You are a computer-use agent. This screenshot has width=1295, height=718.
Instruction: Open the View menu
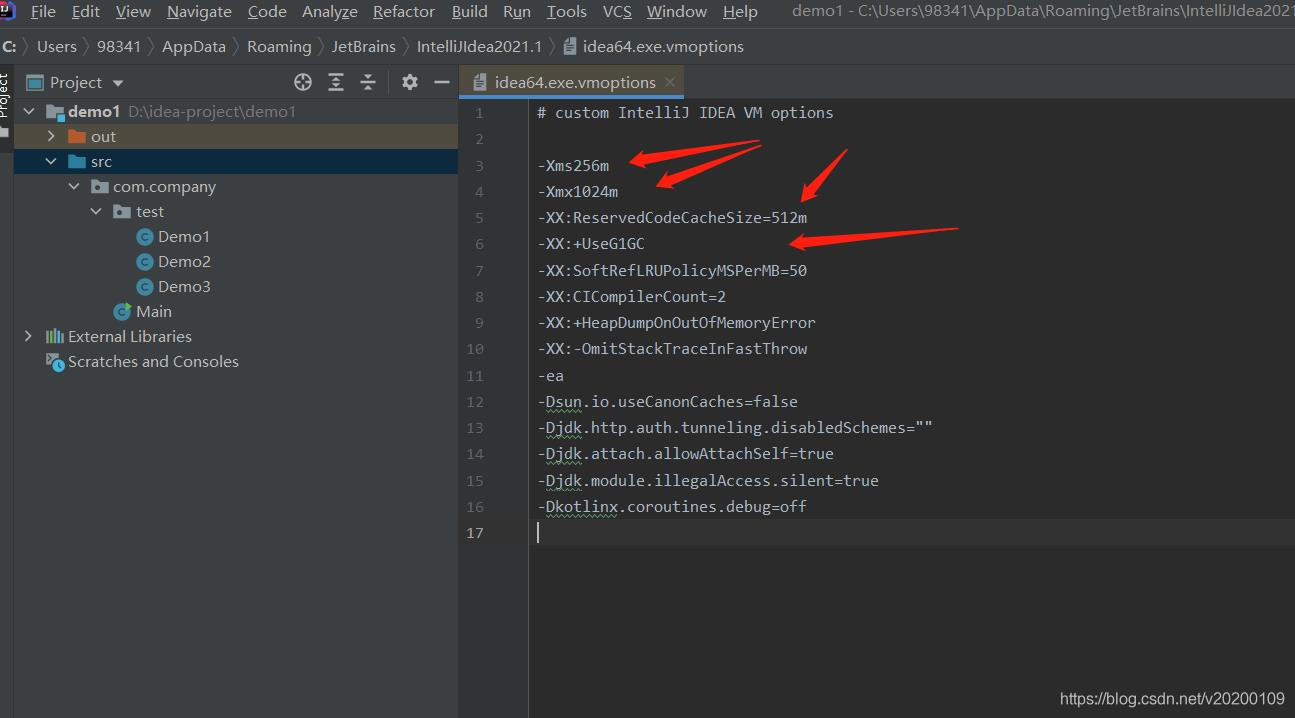(133, 12)
